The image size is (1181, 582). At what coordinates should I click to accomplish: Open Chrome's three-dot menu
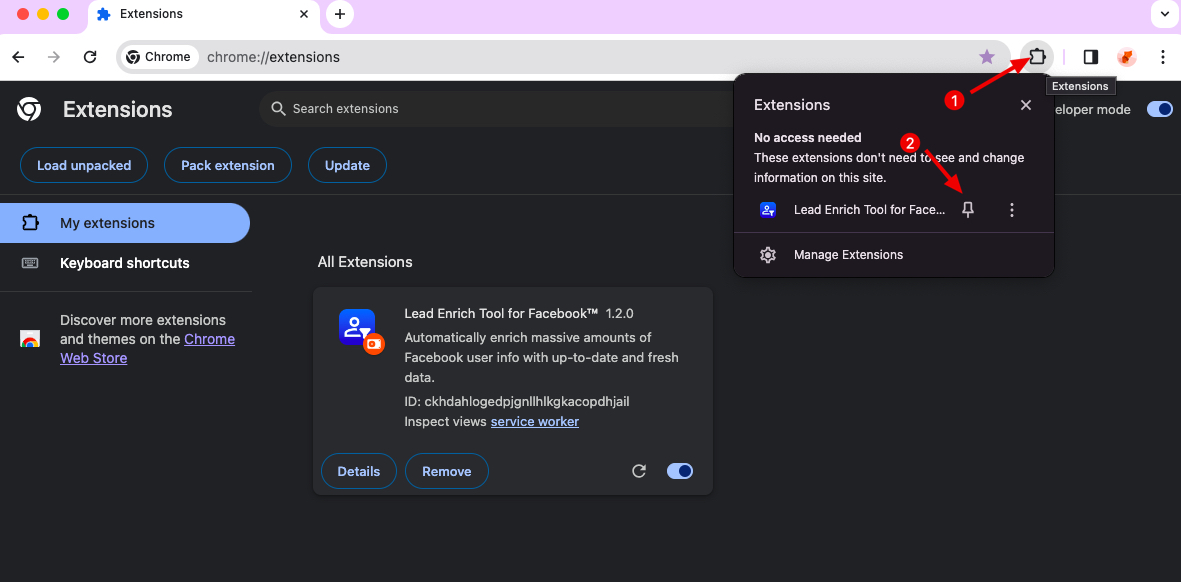(x=1163, y=57)
